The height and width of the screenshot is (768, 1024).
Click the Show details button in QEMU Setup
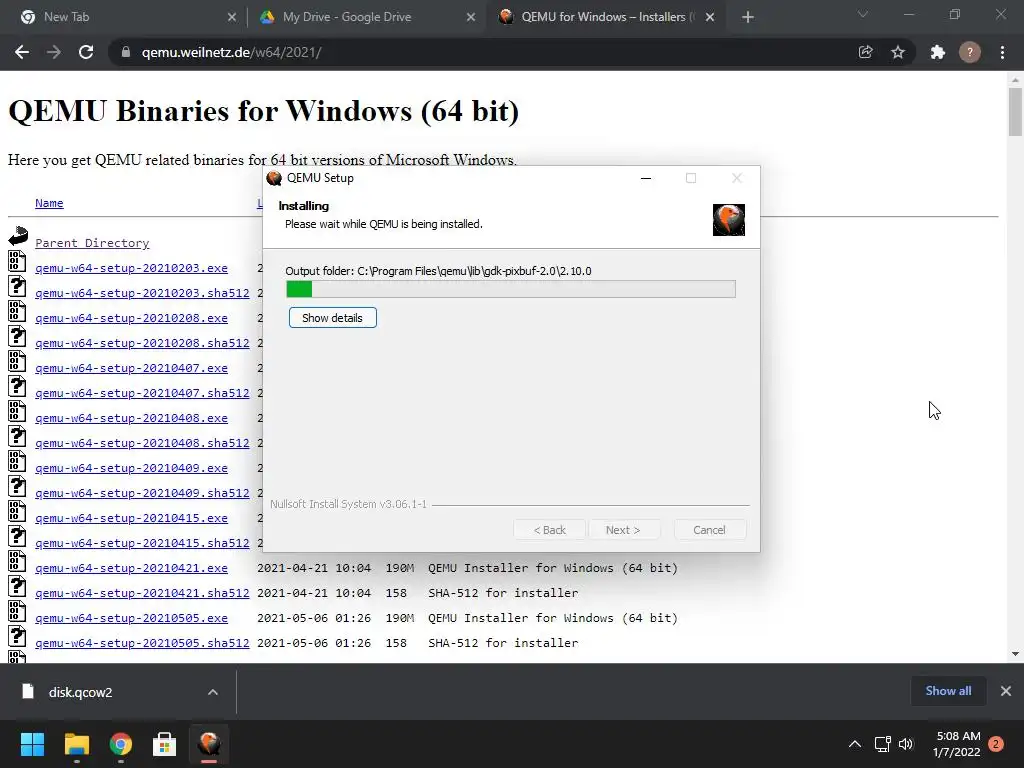tap(332, 318)
